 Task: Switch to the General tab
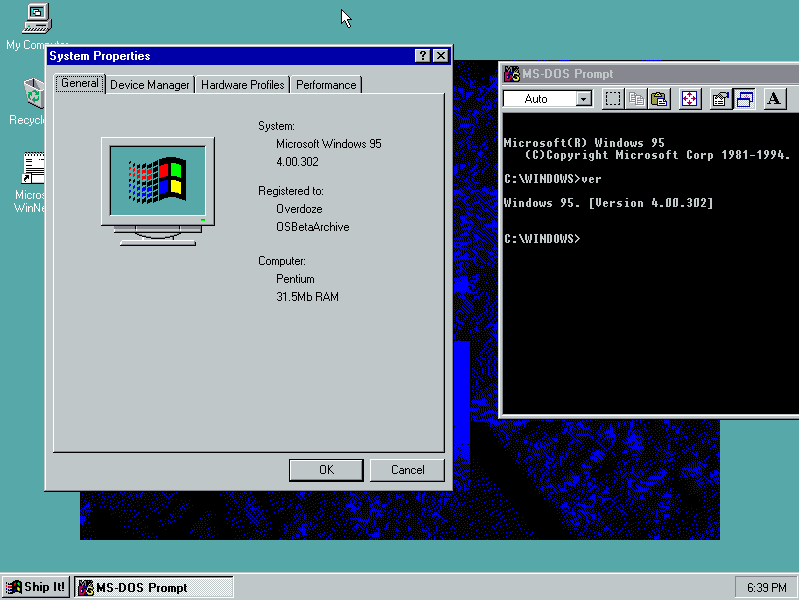[x=79, y=83]
